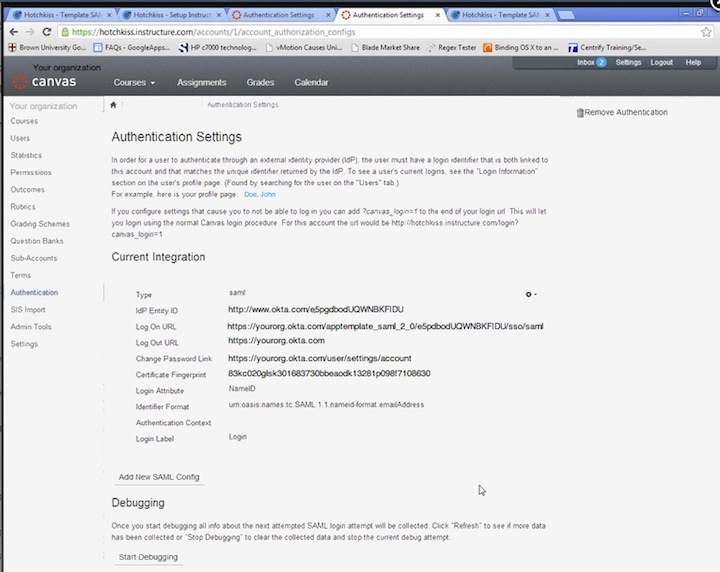
Task: Expand the Courses dropdown menu
Action: (134, 83)
